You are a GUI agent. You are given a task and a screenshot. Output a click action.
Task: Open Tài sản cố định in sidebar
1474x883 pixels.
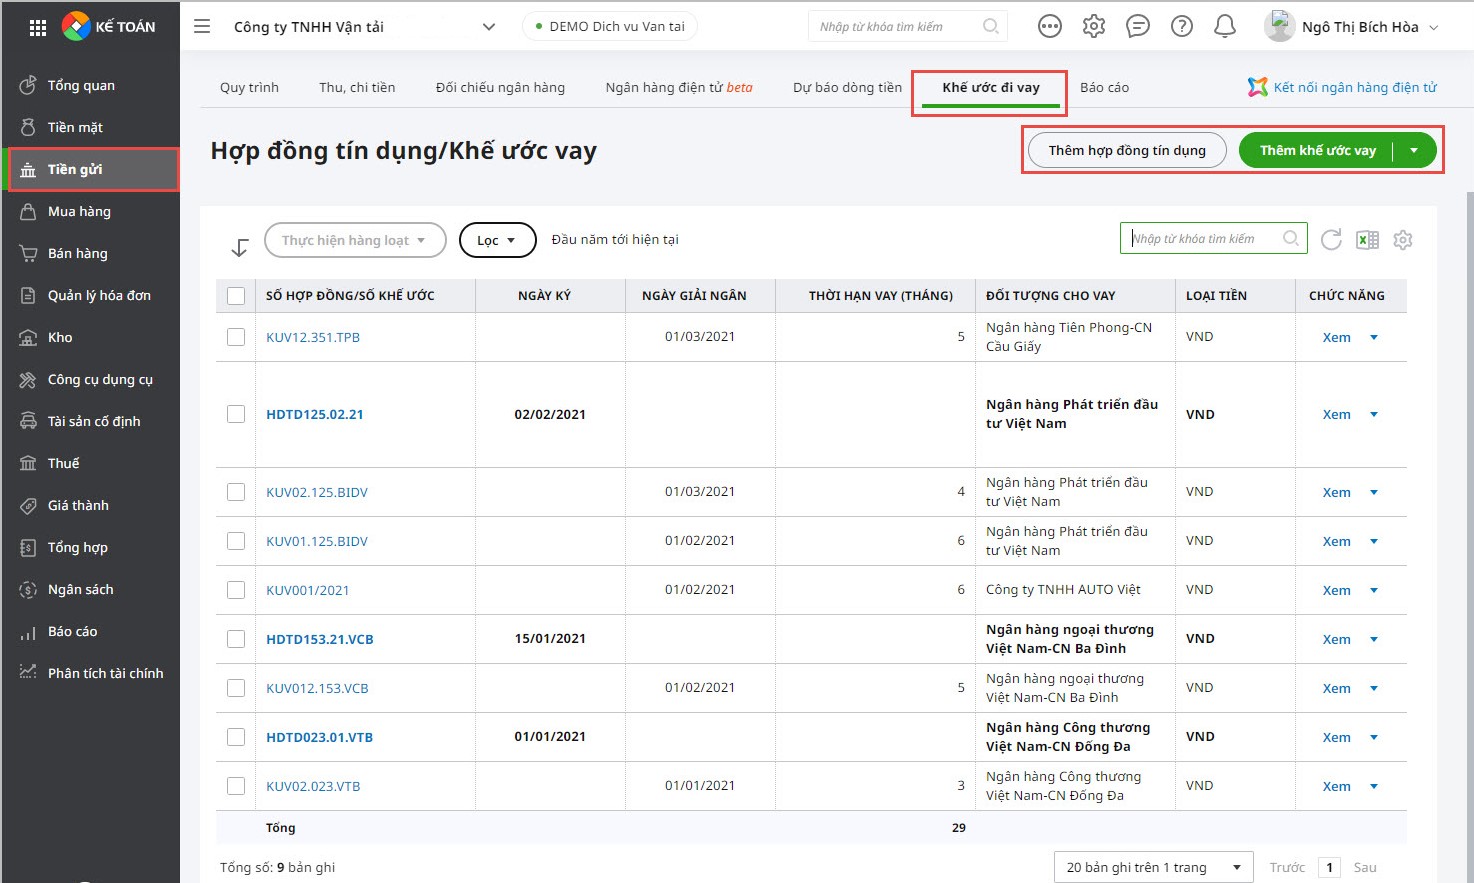point(90,421)
